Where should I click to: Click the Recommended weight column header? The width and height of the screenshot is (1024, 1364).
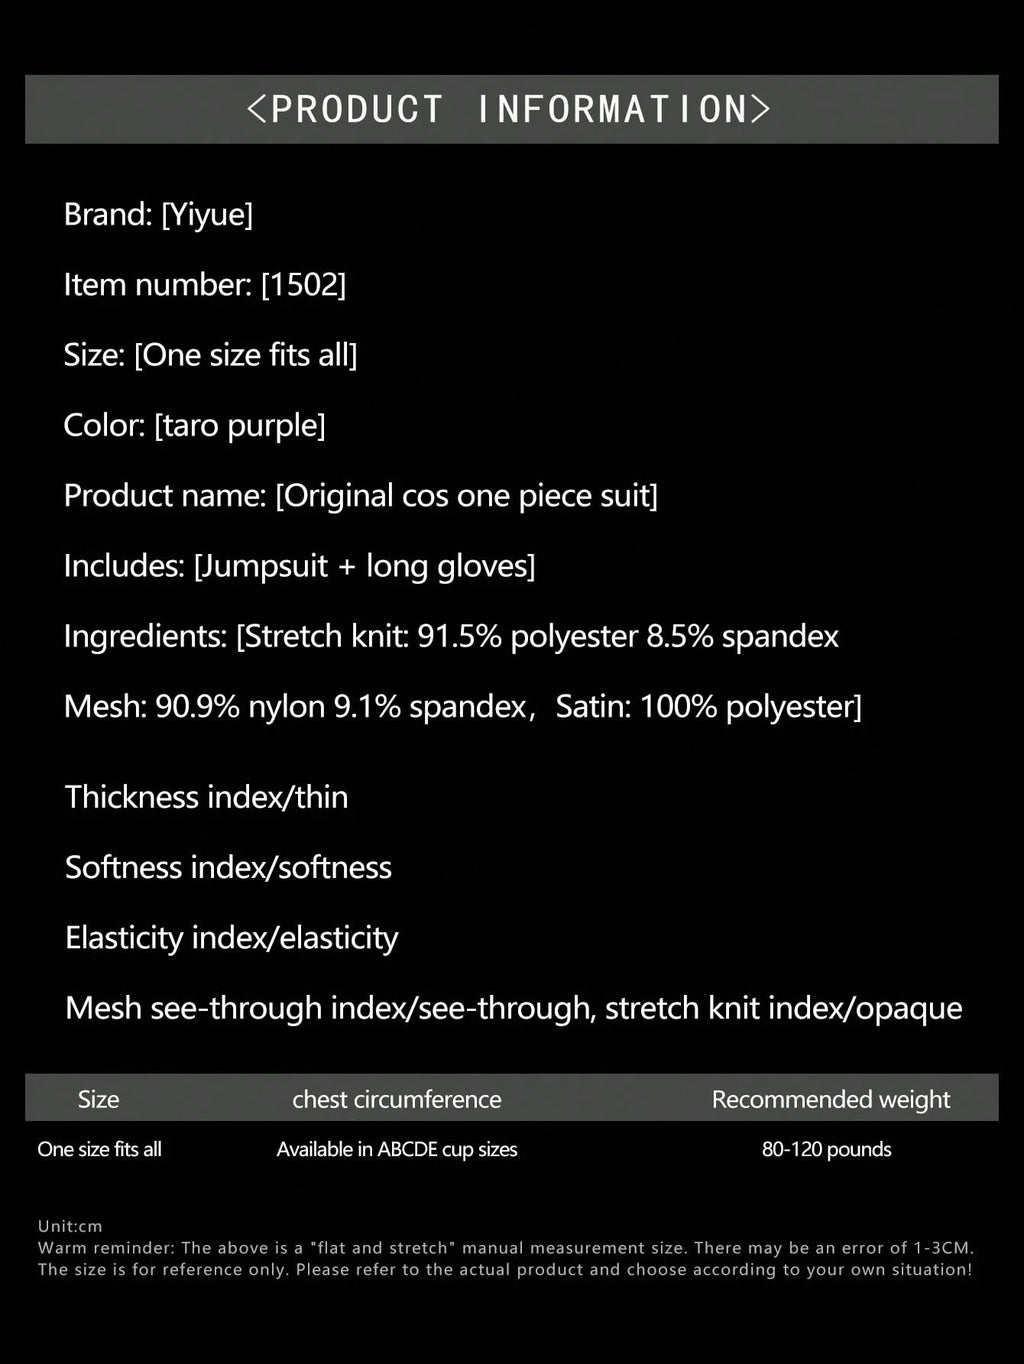coord(831,1099)
